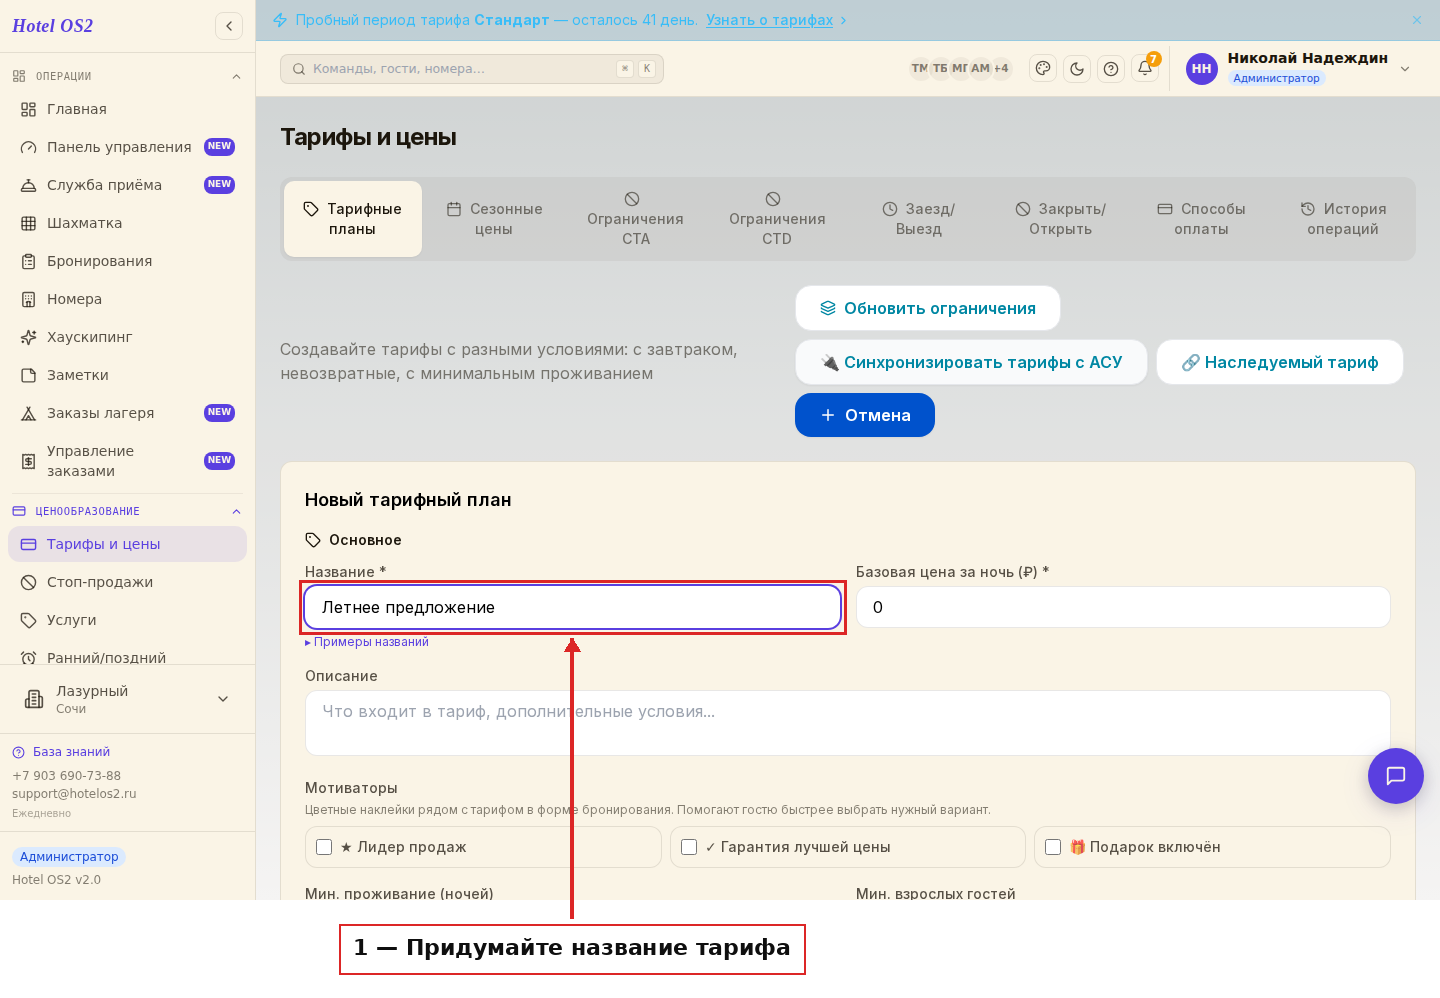Open Шахматка in sidebar
This screenshot has width=1440, height=998.
(x=127, y=223)
